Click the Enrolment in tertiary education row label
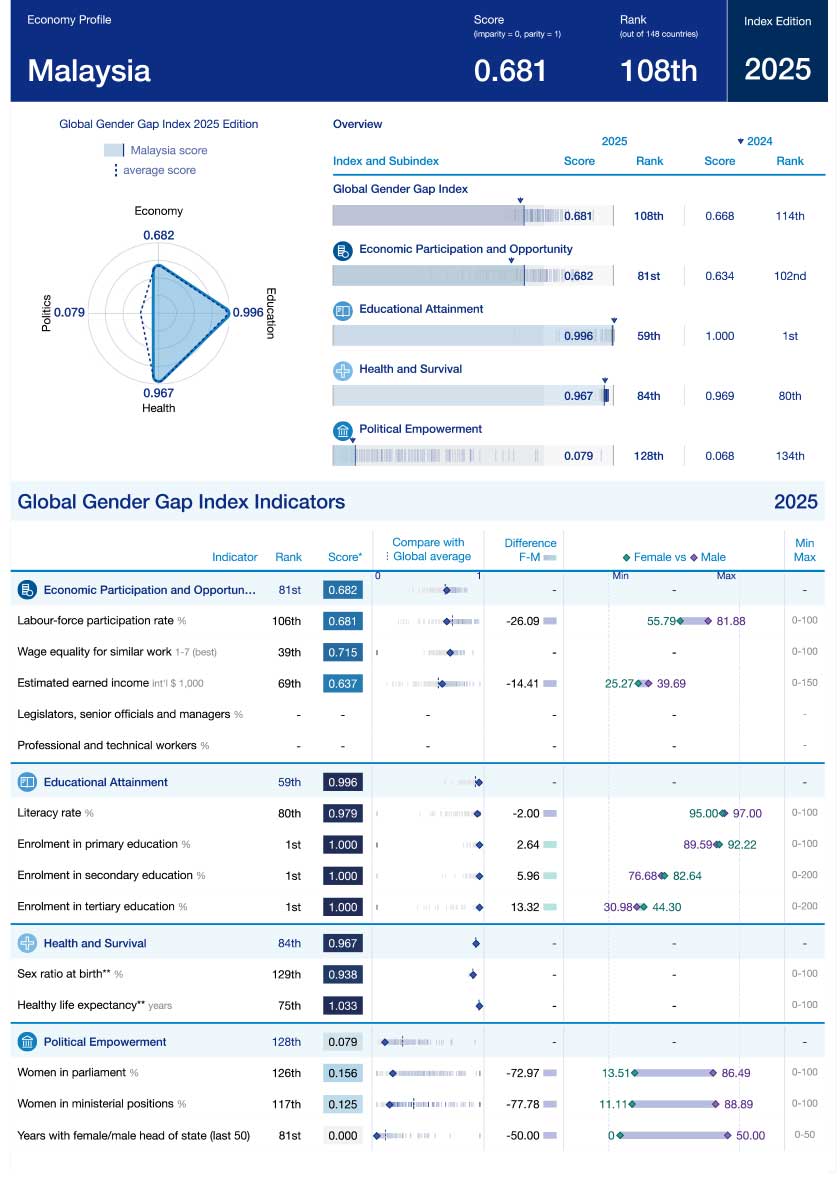Screen dimensions: 840x1178 [96, 907]
